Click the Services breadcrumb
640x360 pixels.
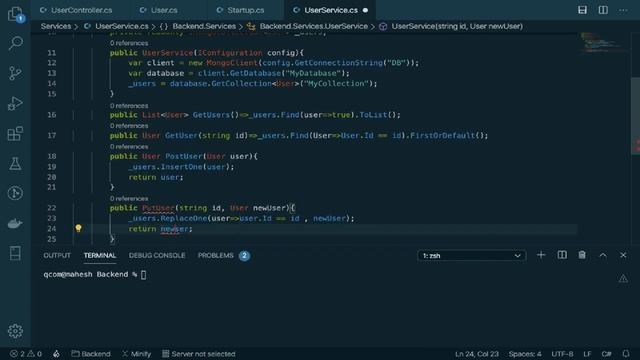(56, 26)
